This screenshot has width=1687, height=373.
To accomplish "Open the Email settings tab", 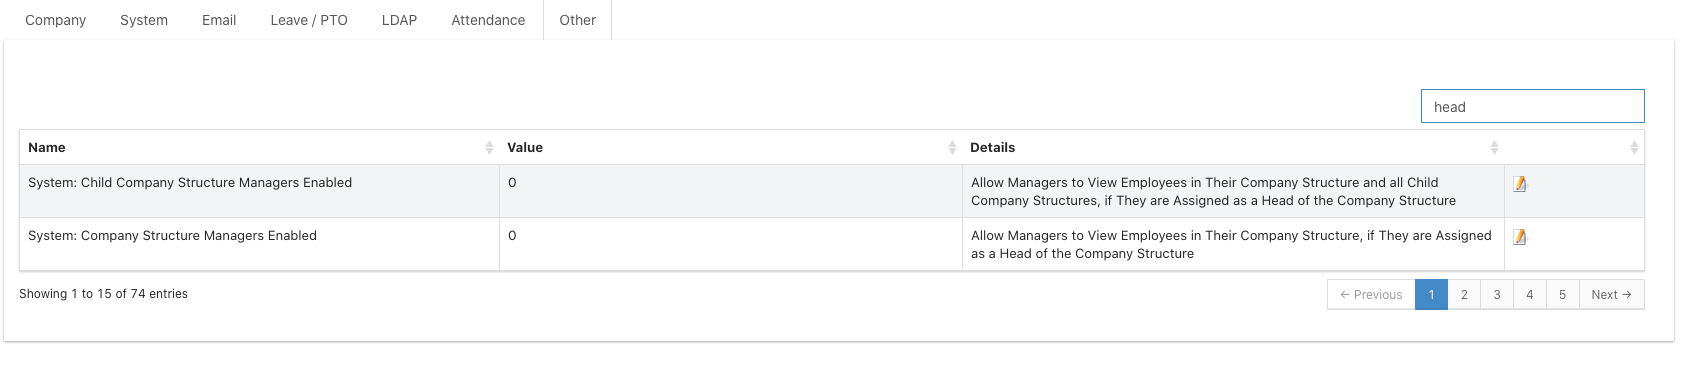I will (x=219, y=20).
